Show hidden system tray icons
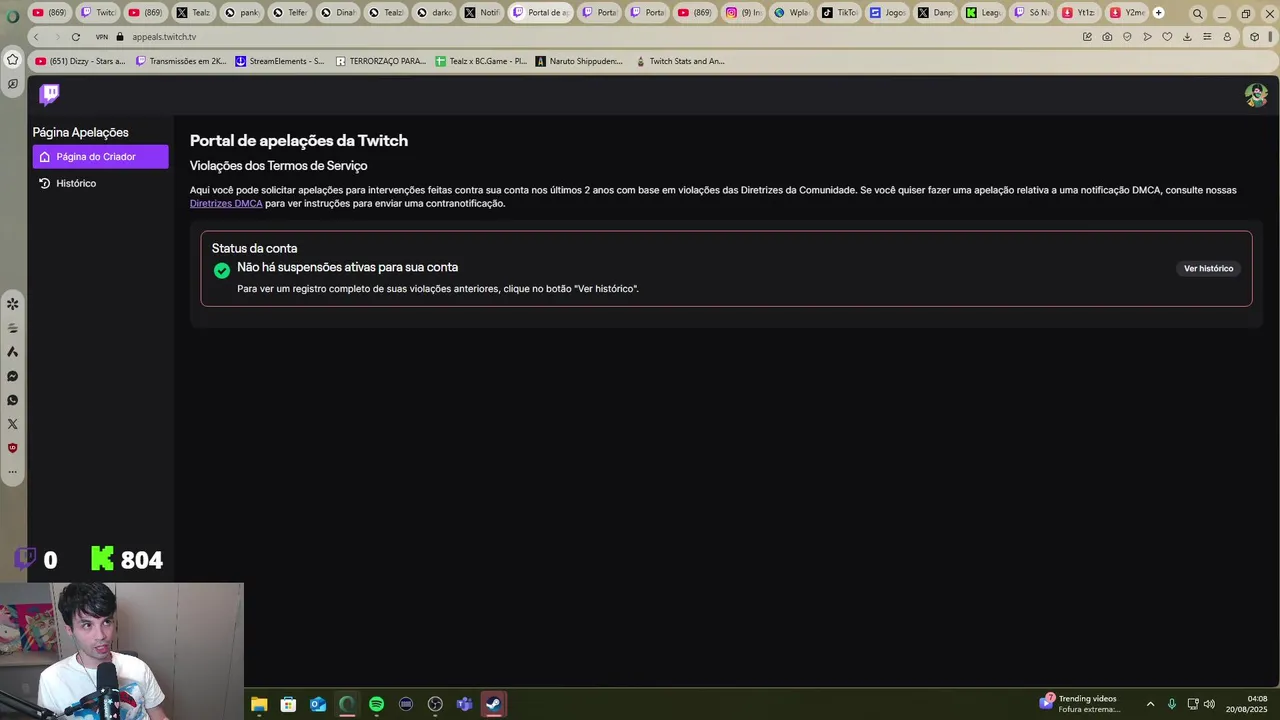The height and width of the screenshot is (720, 1280). 1150,704
